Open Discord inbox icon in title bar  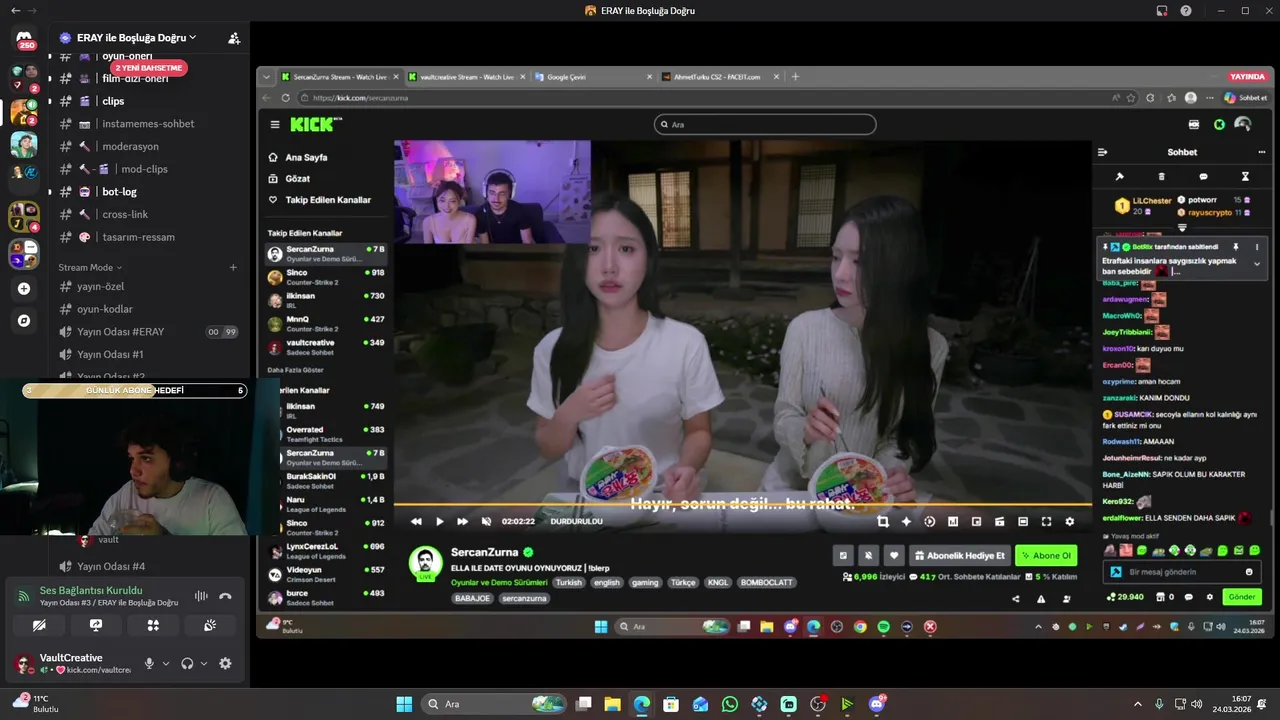coord(1162,11)
